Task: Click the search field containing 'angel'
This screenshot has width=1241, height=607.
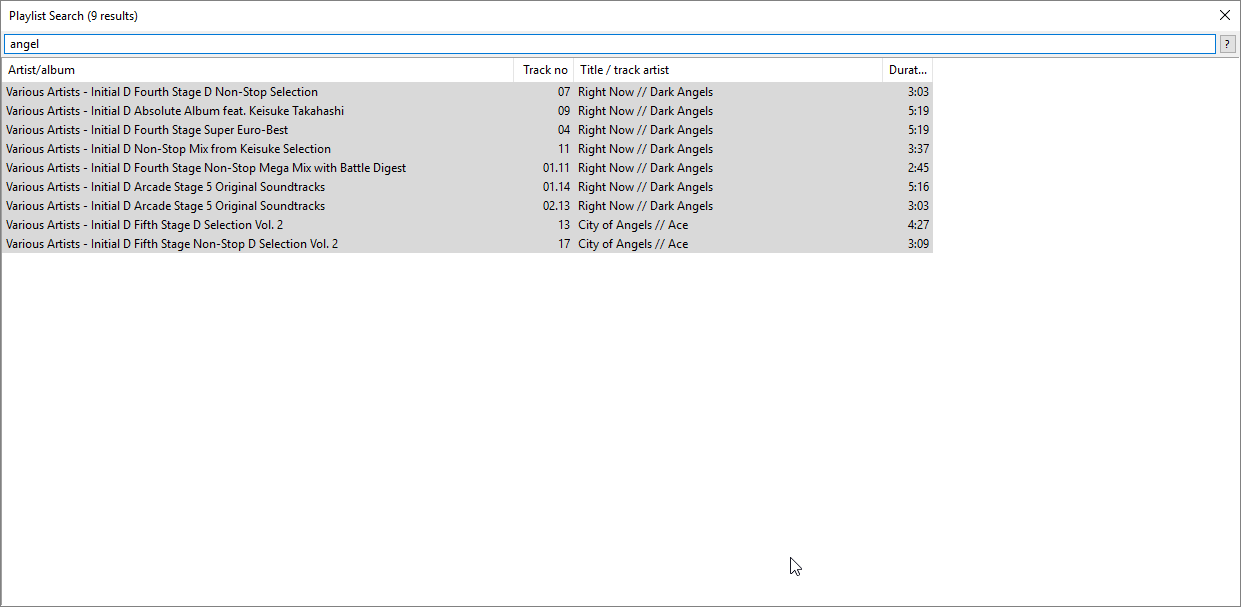Action: [609, 44]
